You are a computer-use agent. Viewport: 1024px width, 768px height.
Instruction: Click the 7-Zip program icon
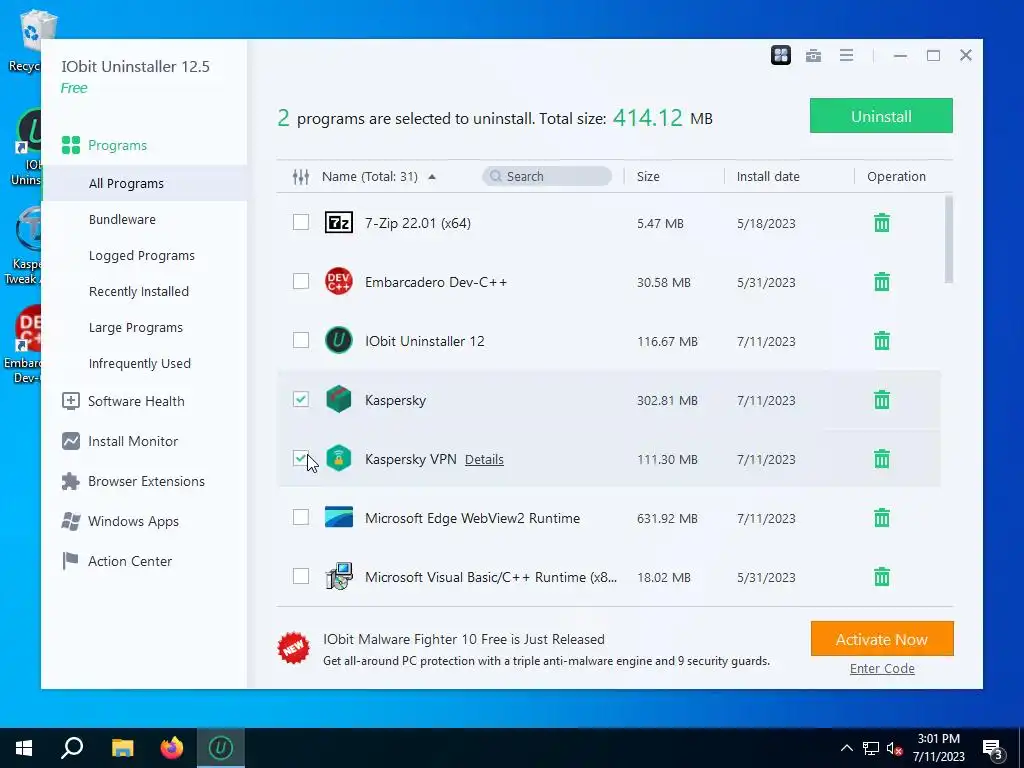coord(338,223)
